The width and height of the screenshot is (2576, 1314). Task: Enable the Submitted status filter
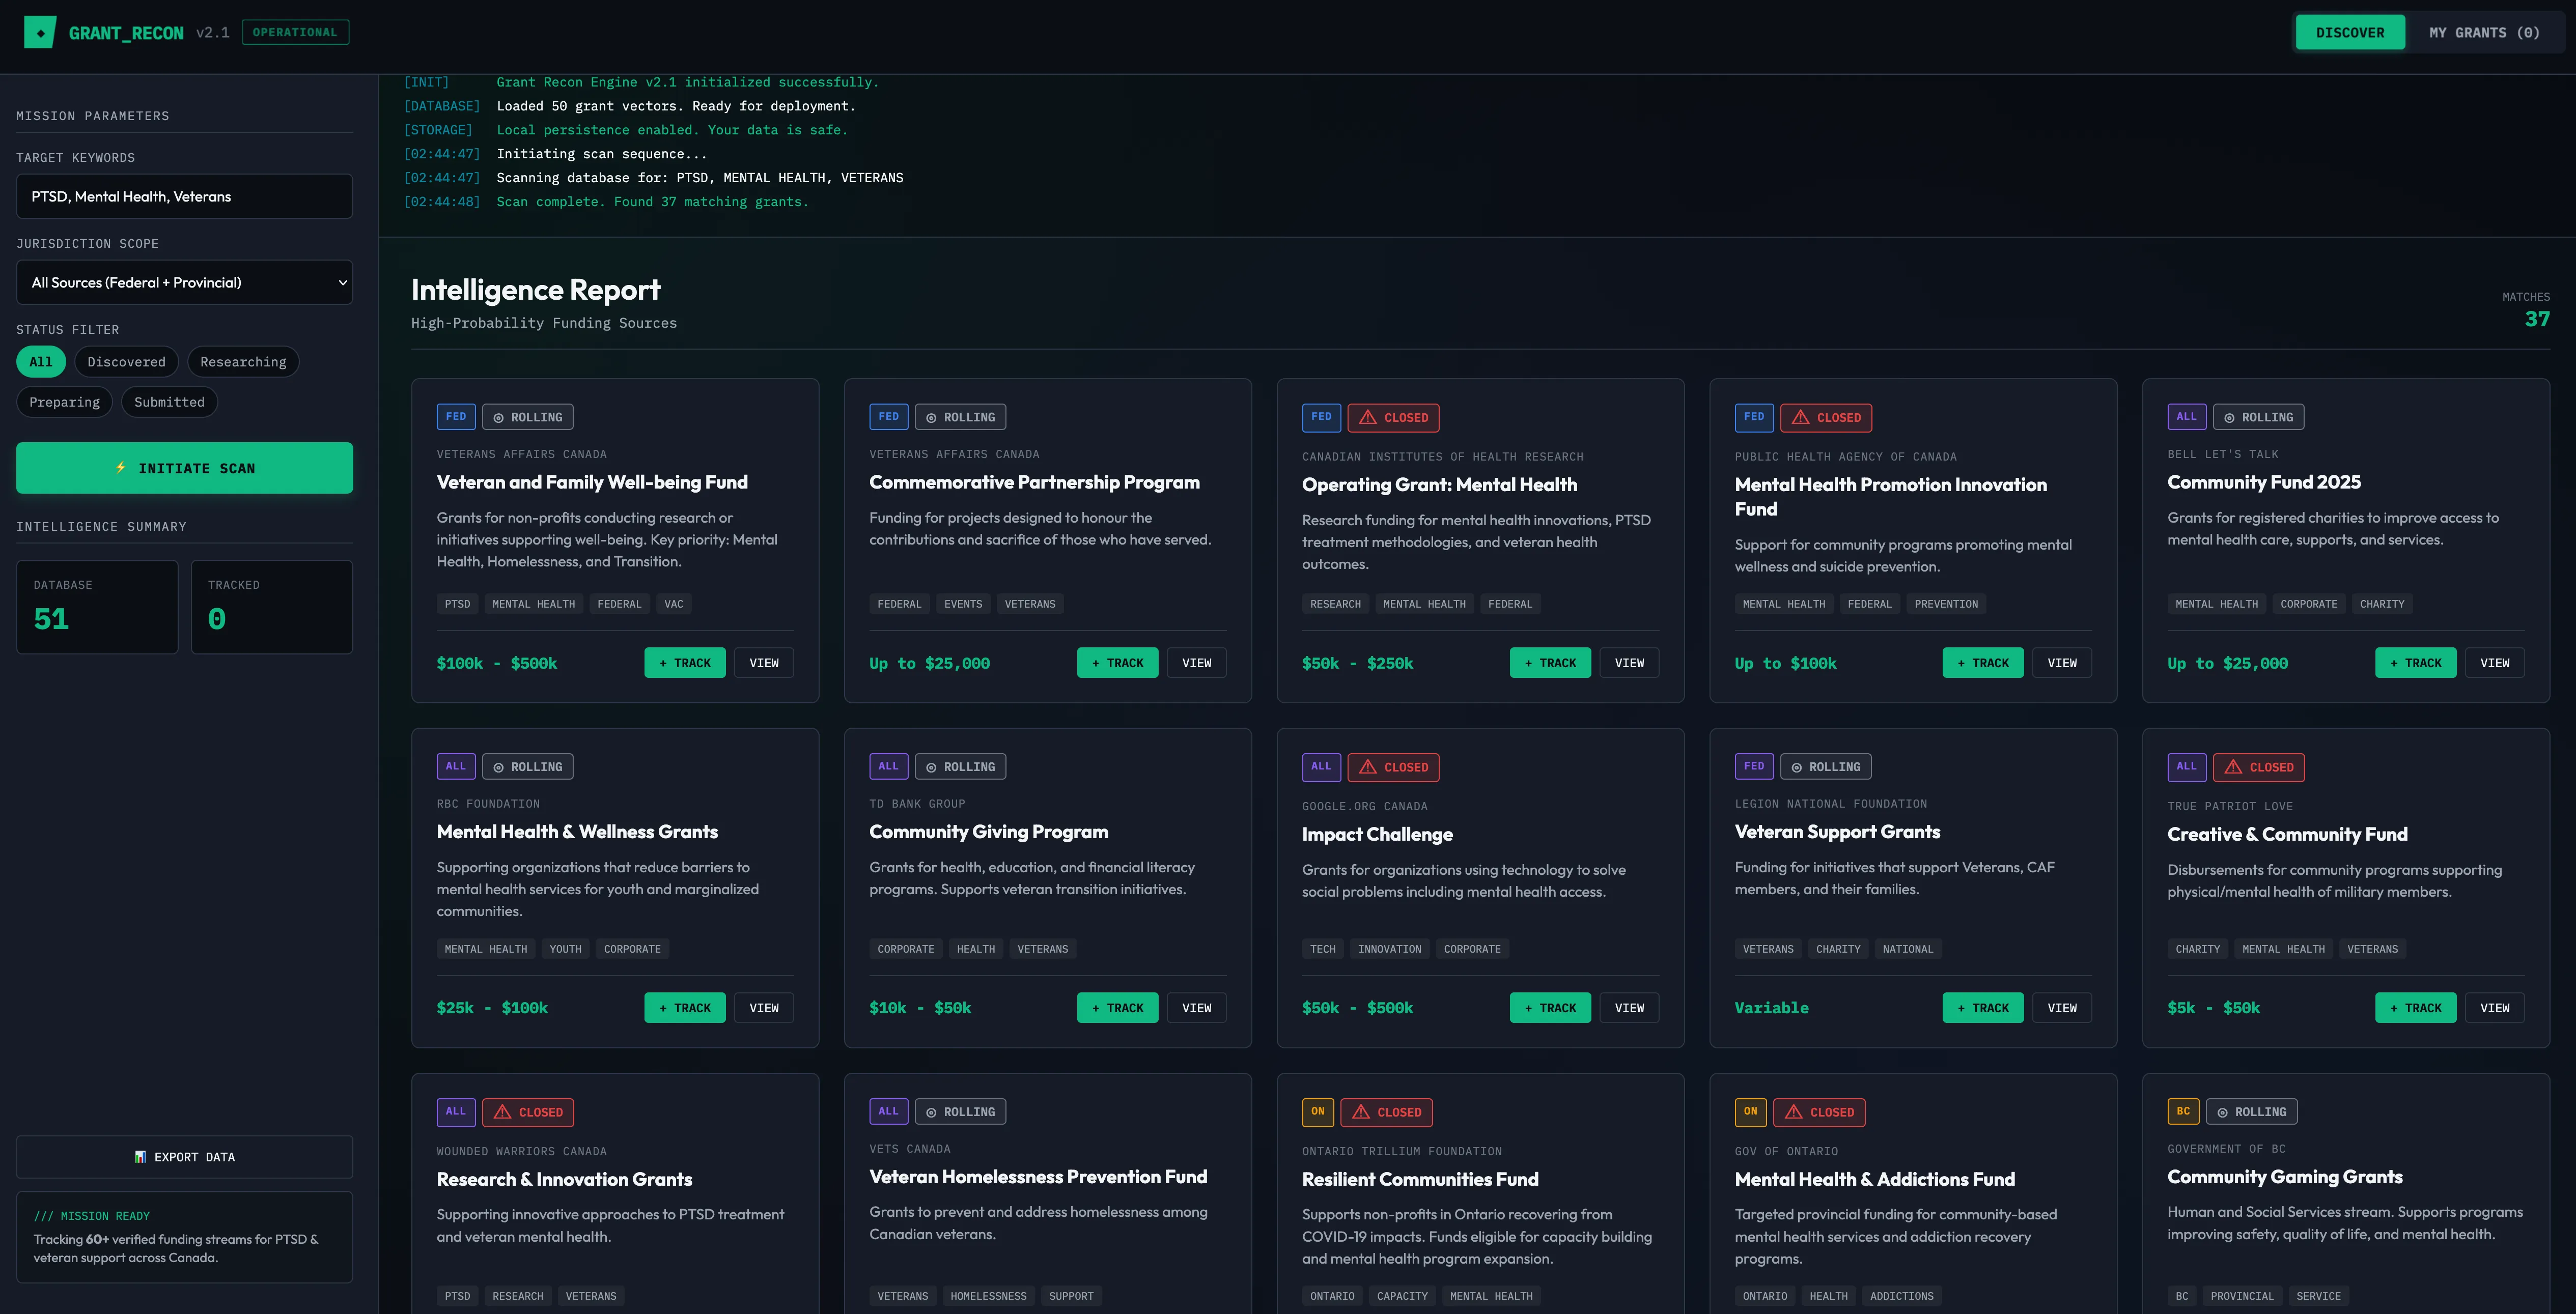[169, 402]
